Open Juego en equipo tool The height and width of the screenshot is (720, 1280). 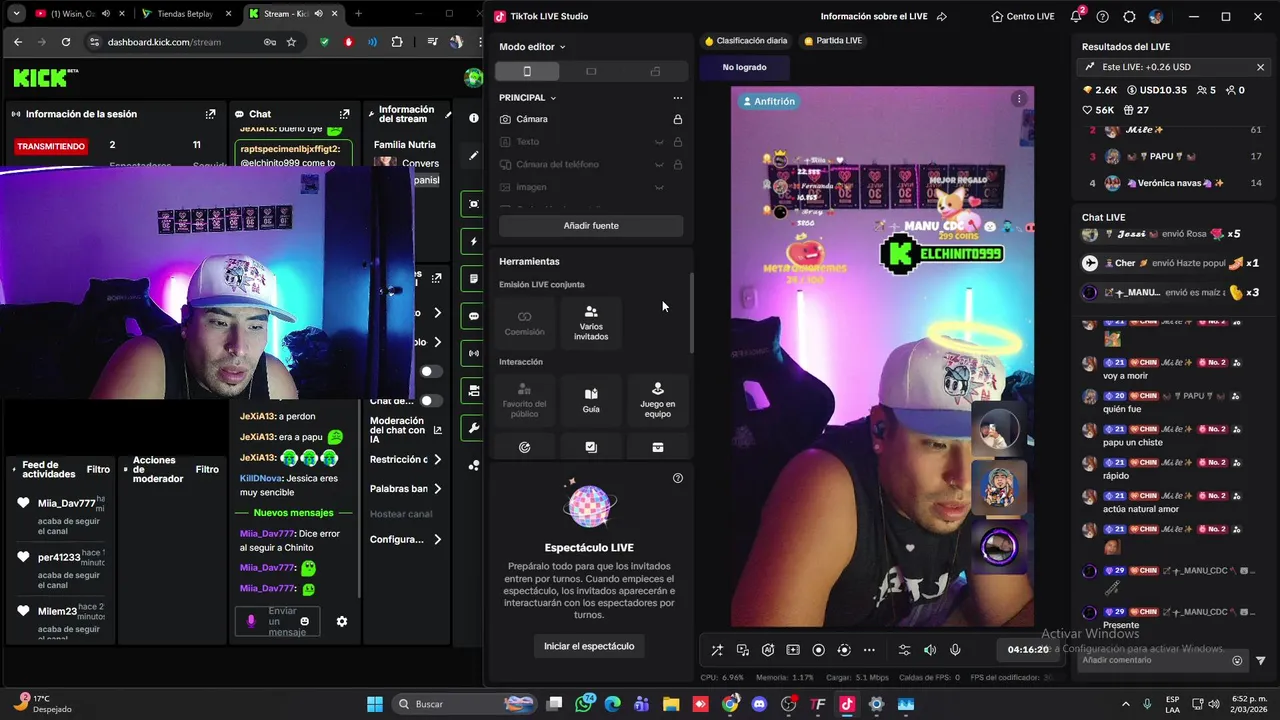[x=657, y=401]
